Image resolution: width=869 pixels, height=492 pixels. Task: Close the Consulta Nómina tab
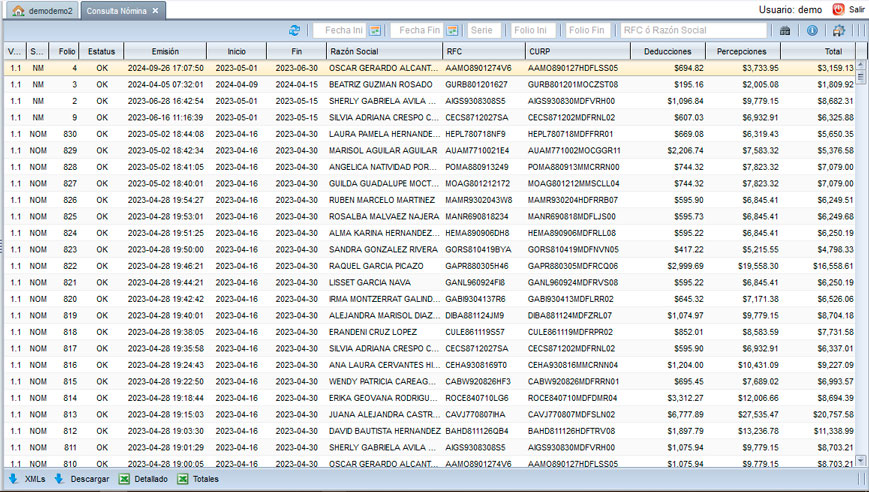pyautogui.click(x=155, y=11)
